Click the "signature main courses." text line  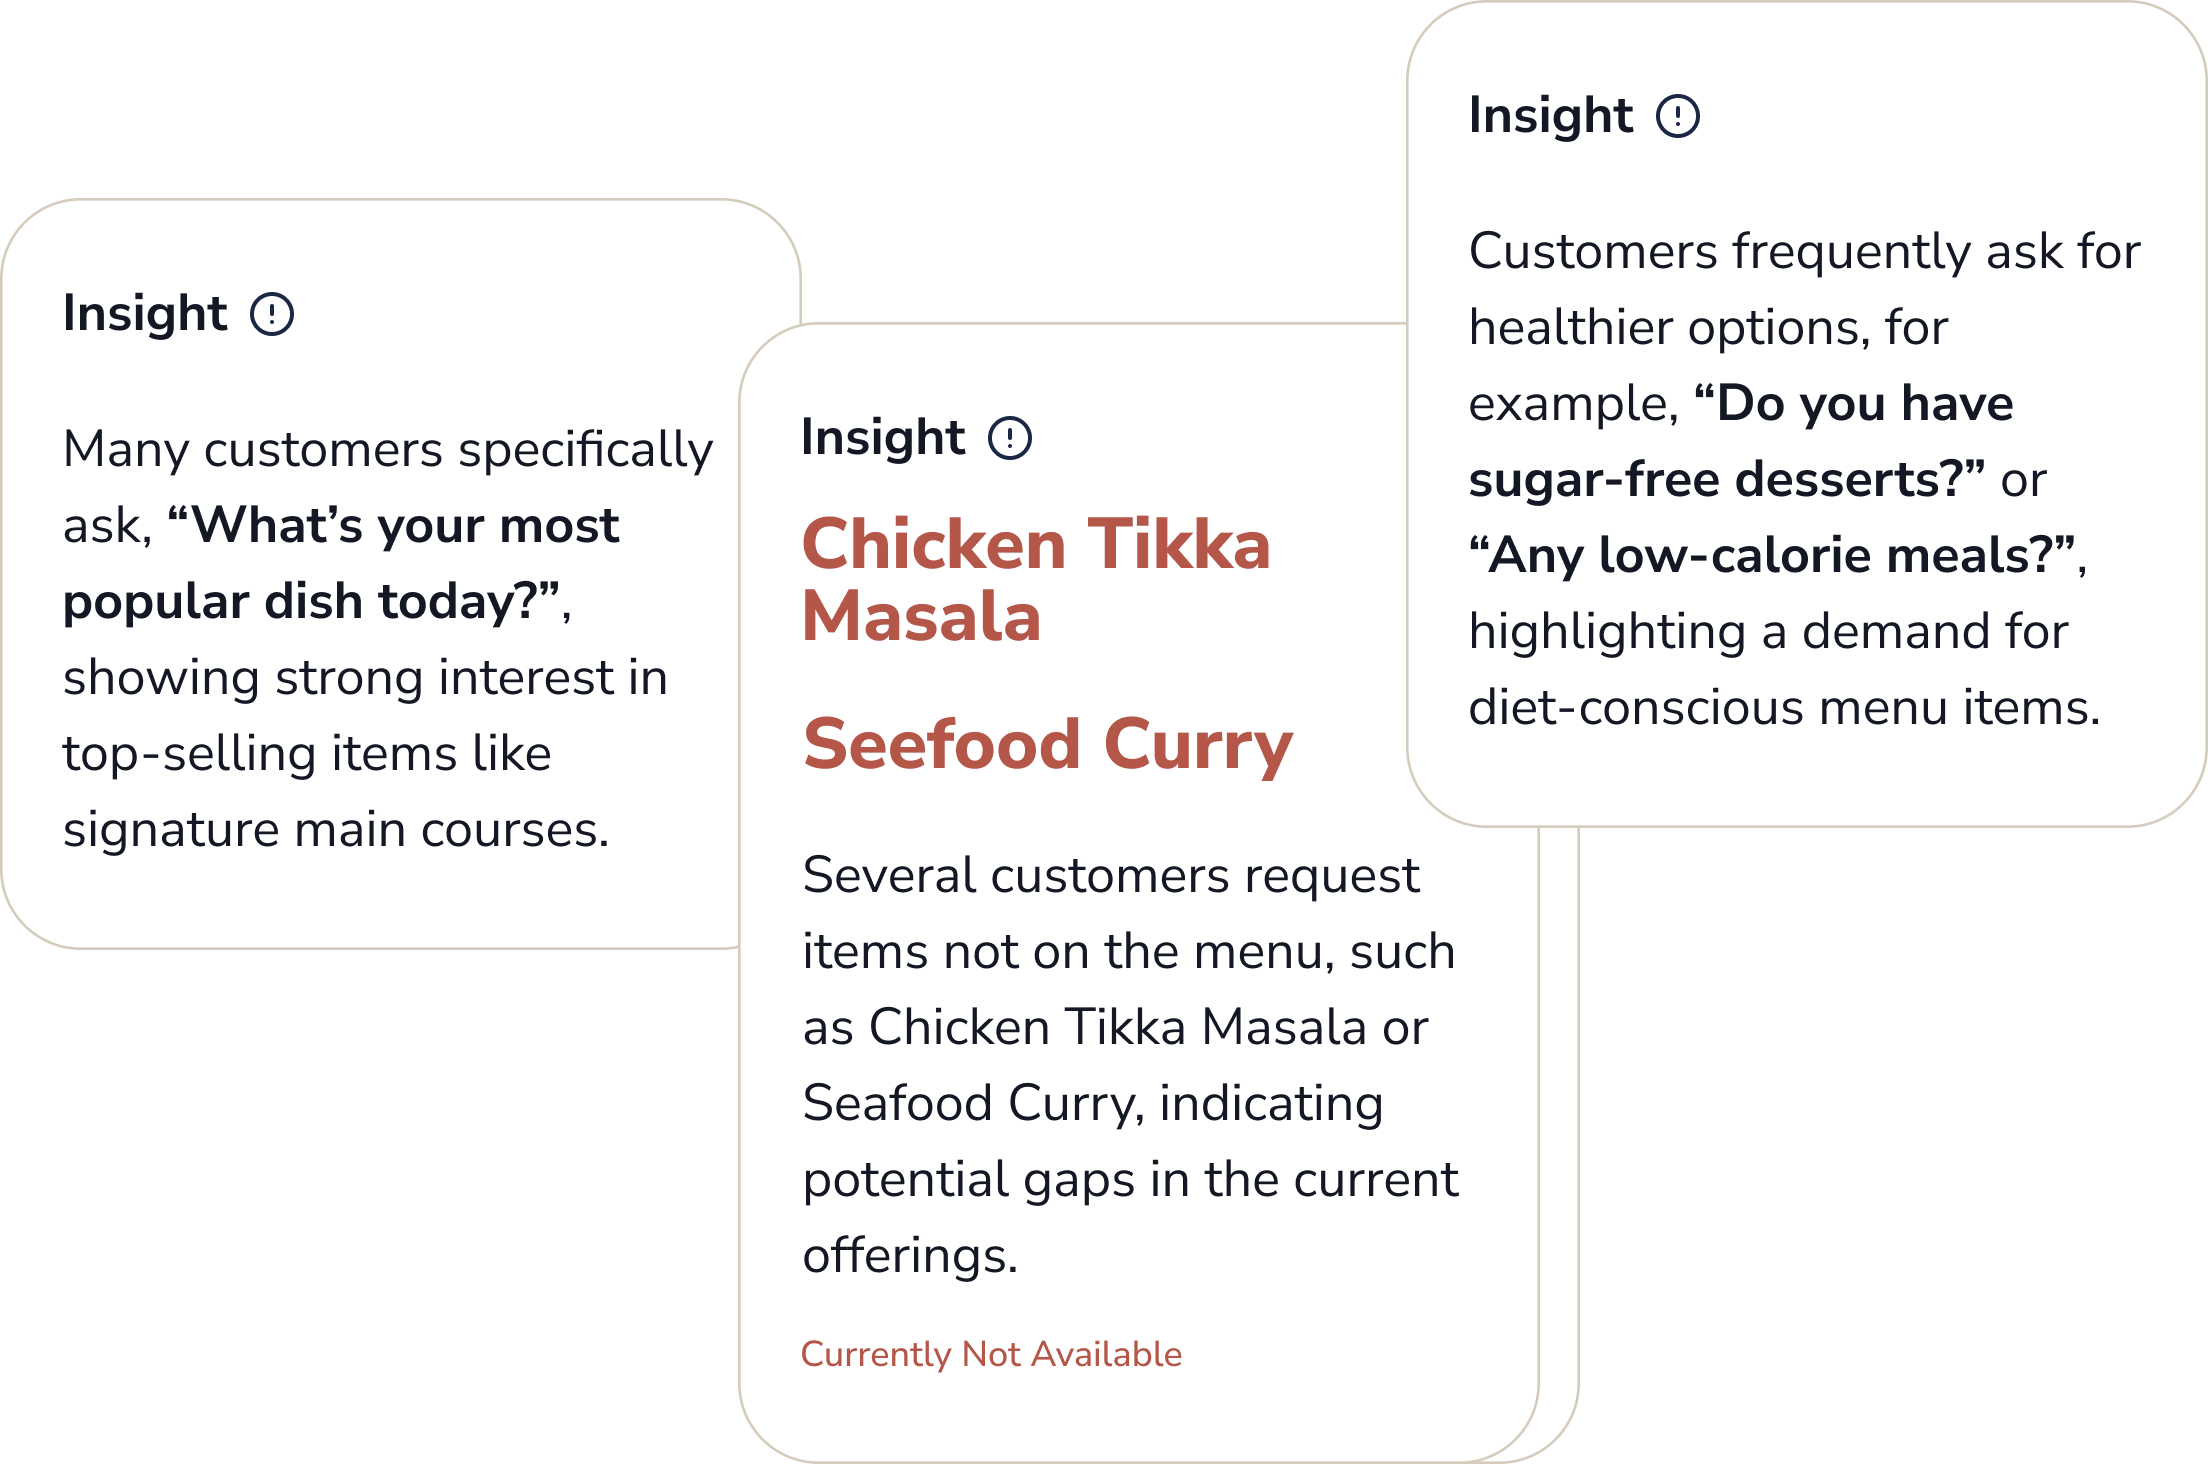336,830
